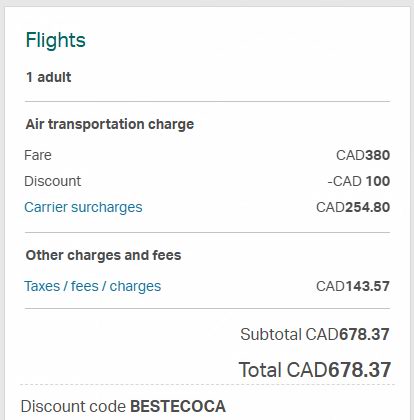This screenshot has width=414, height=420.
Task: Click the Other charges and fees heading
Action: pos(103,255)
